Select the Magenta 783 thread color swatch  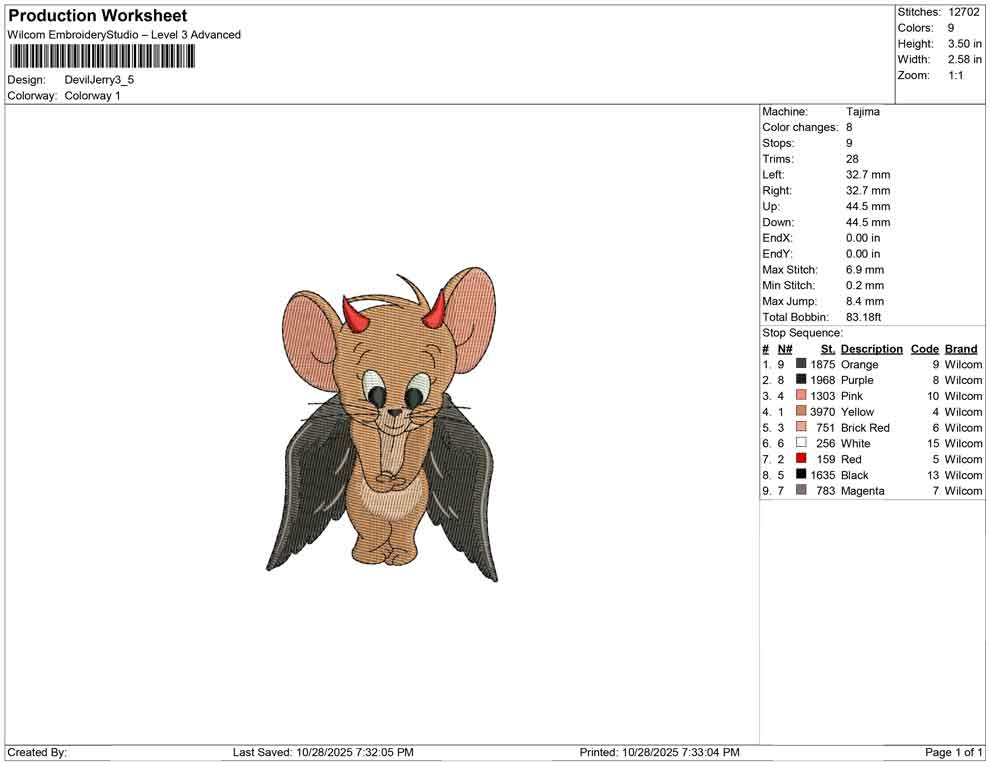[x=801, y=490]
